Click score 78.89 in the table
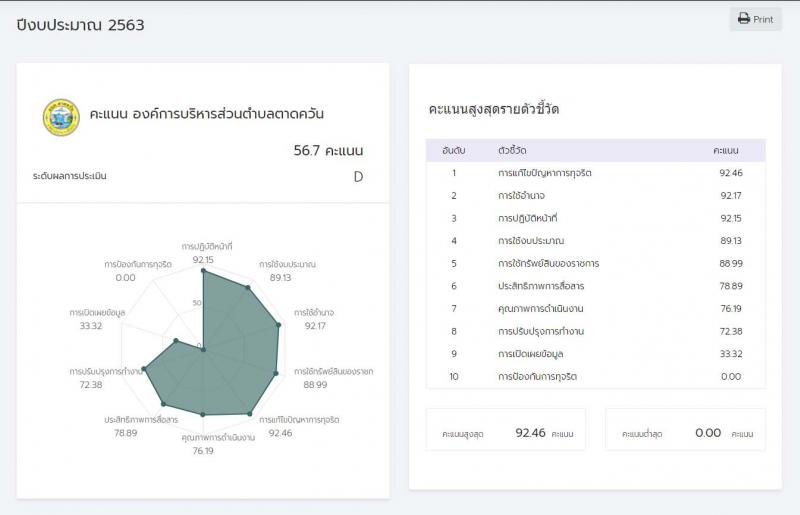The width and height of the screenshot is (800, 515). pyautogui.click(x=731, y=286)
